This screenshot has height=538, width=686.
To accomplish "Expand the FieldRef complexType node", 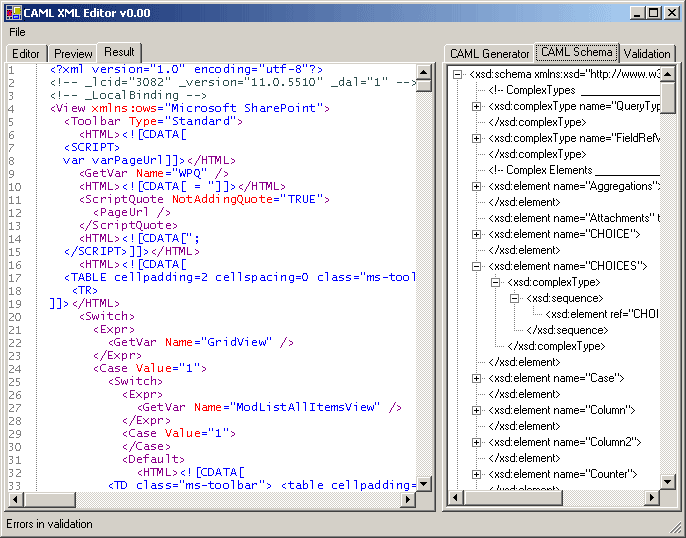I will pyautogui.click(x=476, y=138).
